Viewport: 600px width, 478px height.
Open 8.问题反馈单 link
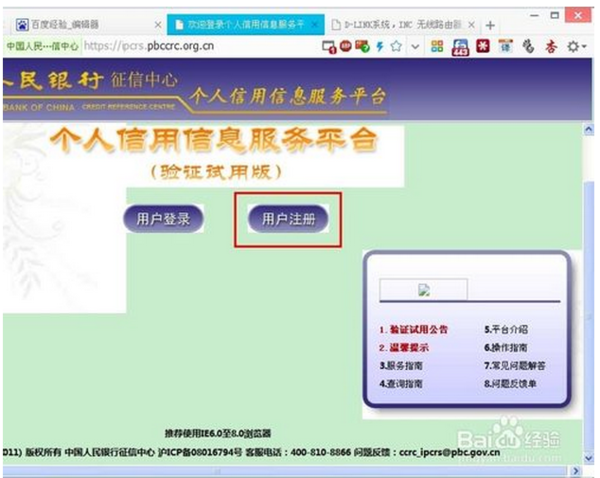(x=510, y=383)
